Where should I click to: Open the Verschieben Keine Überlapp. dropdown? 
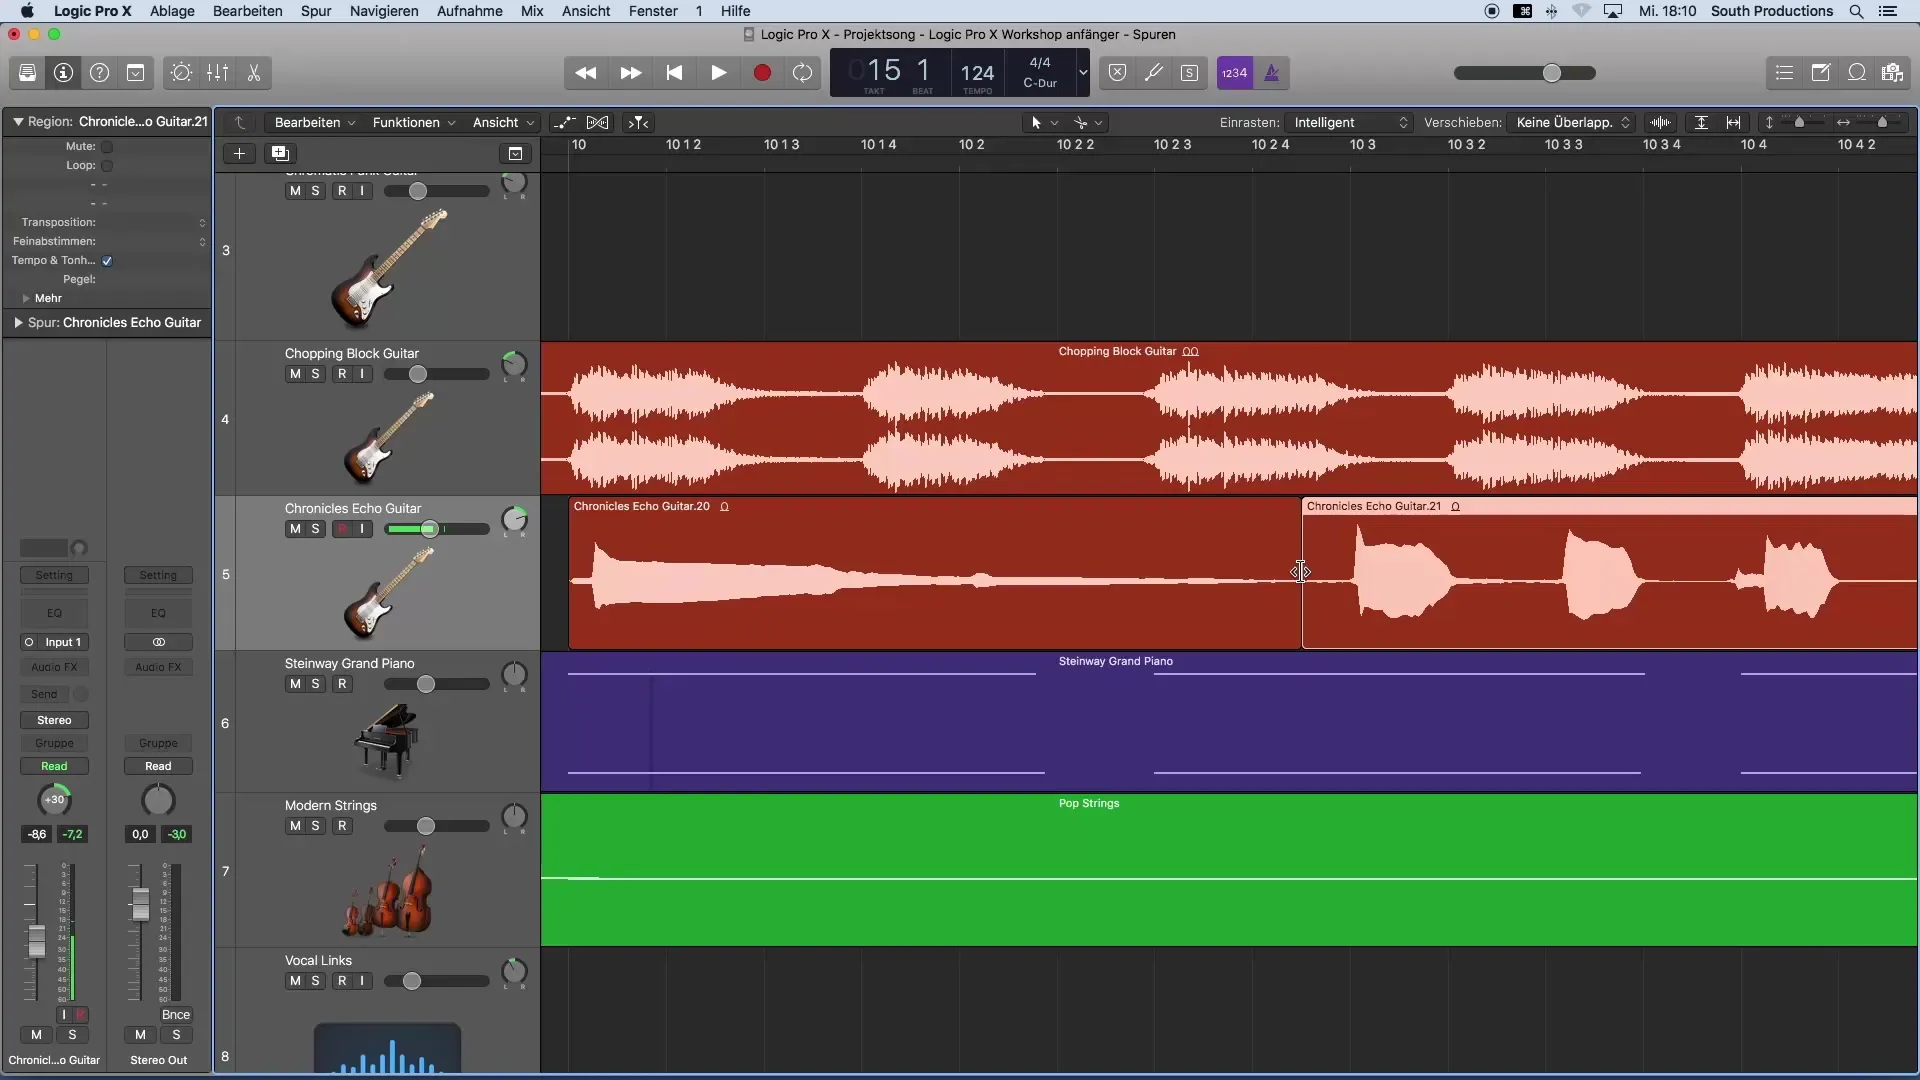pyautogui.click(x=1572, y=123)
